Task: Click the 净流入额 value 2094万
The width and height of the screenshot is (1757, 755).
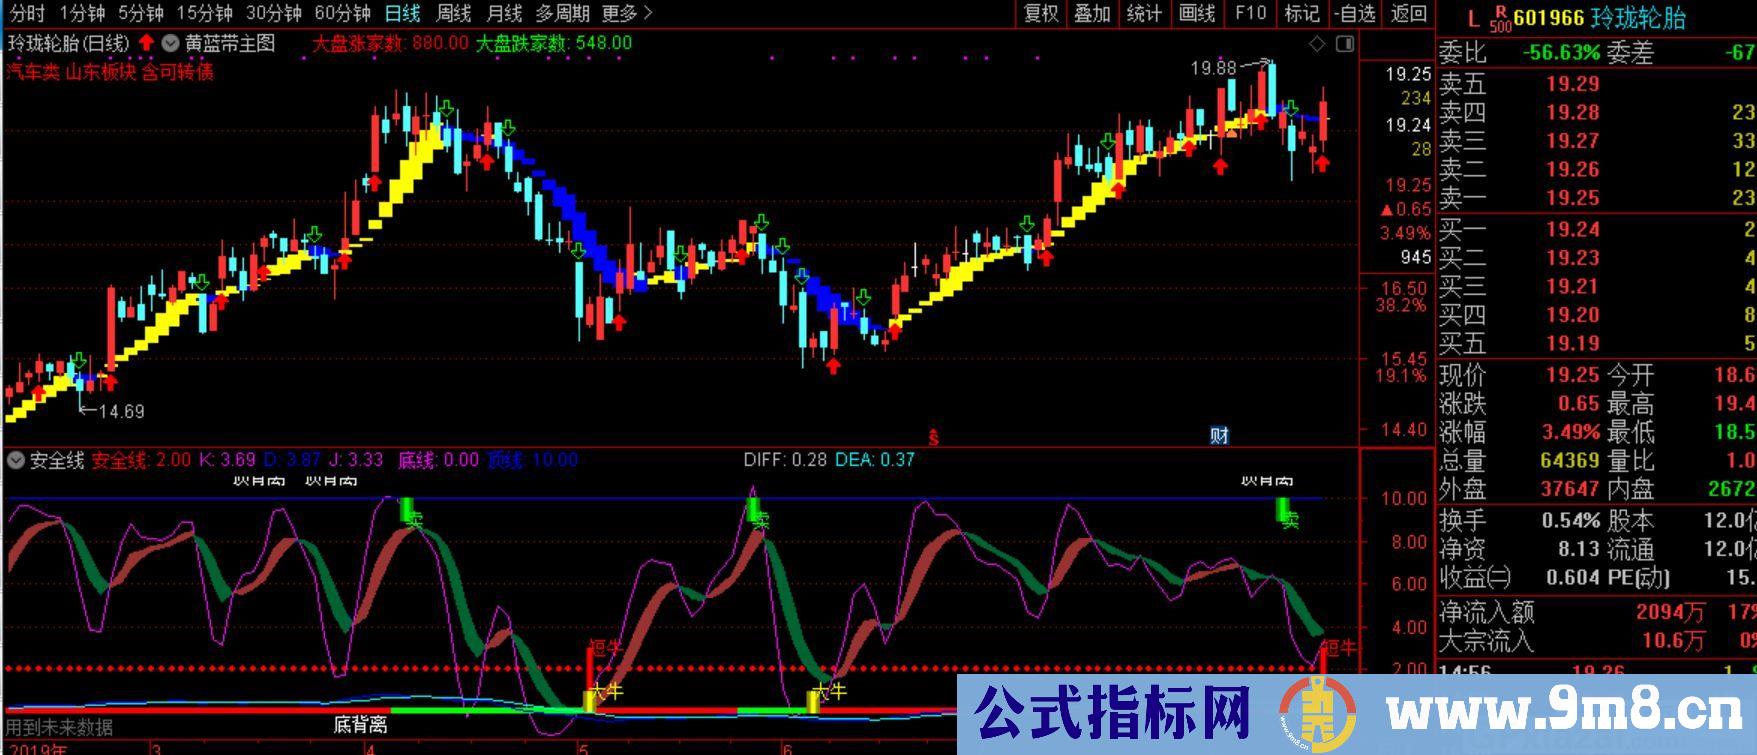Action: tap(1670, 612)
